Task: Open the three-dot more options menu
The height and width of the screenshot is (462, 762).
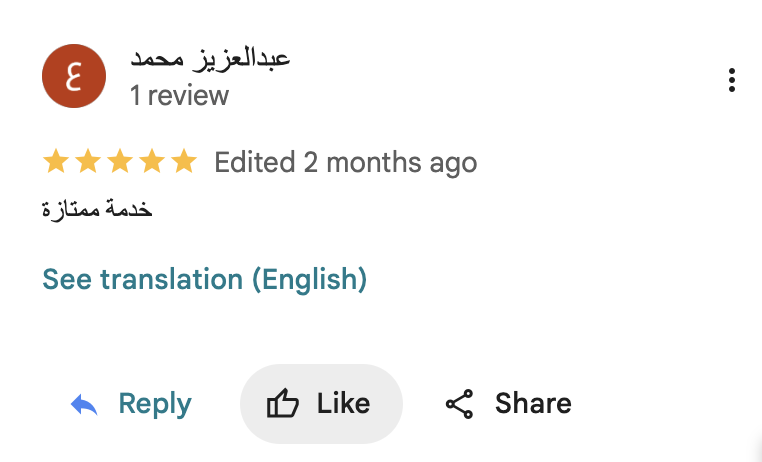Action: tap(732, 81)
